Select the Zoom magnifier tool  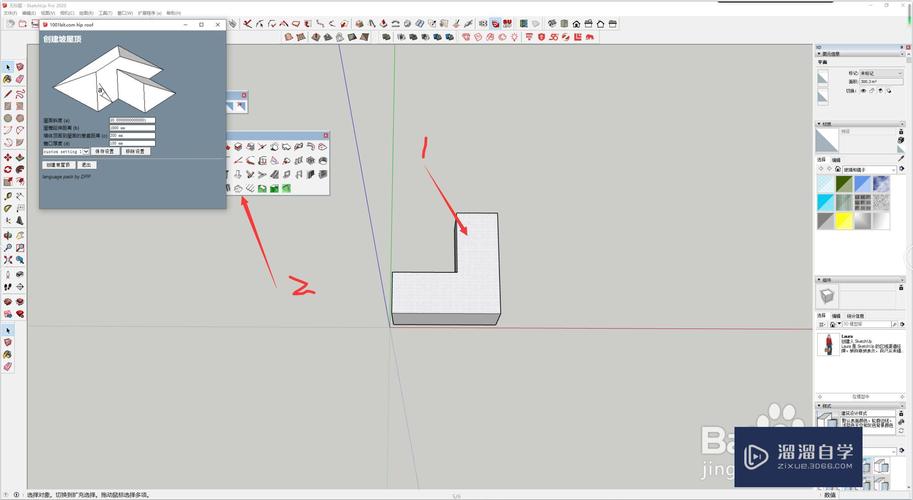pos(8,247)
